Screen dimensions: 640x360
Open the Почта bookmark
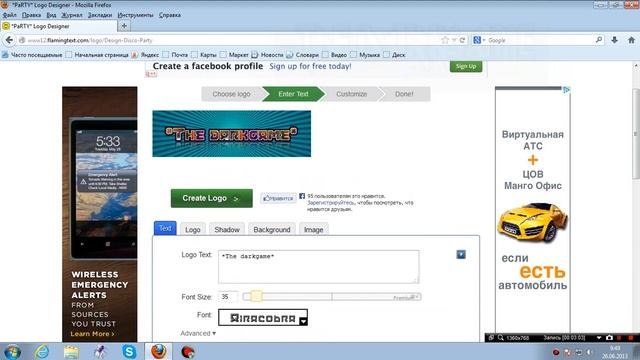pyautogui.click(x=175, y=55)
